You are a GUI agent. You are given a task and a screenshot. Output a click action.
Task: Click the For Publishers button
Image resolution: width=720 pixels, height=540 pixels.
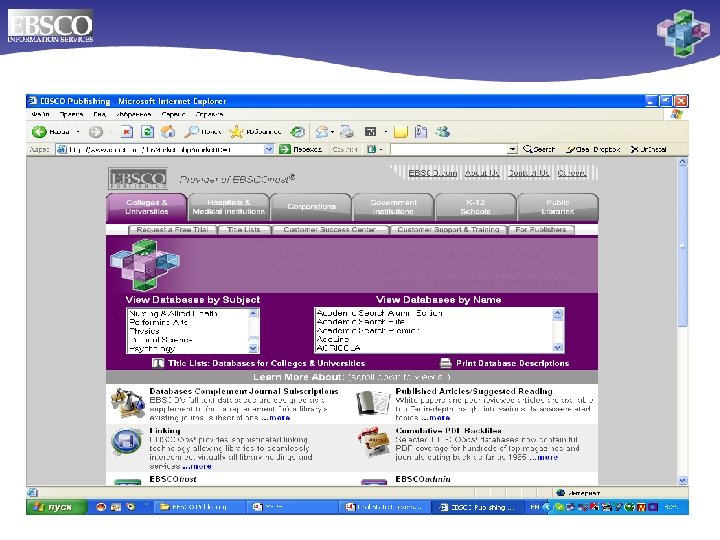[541, 230]
